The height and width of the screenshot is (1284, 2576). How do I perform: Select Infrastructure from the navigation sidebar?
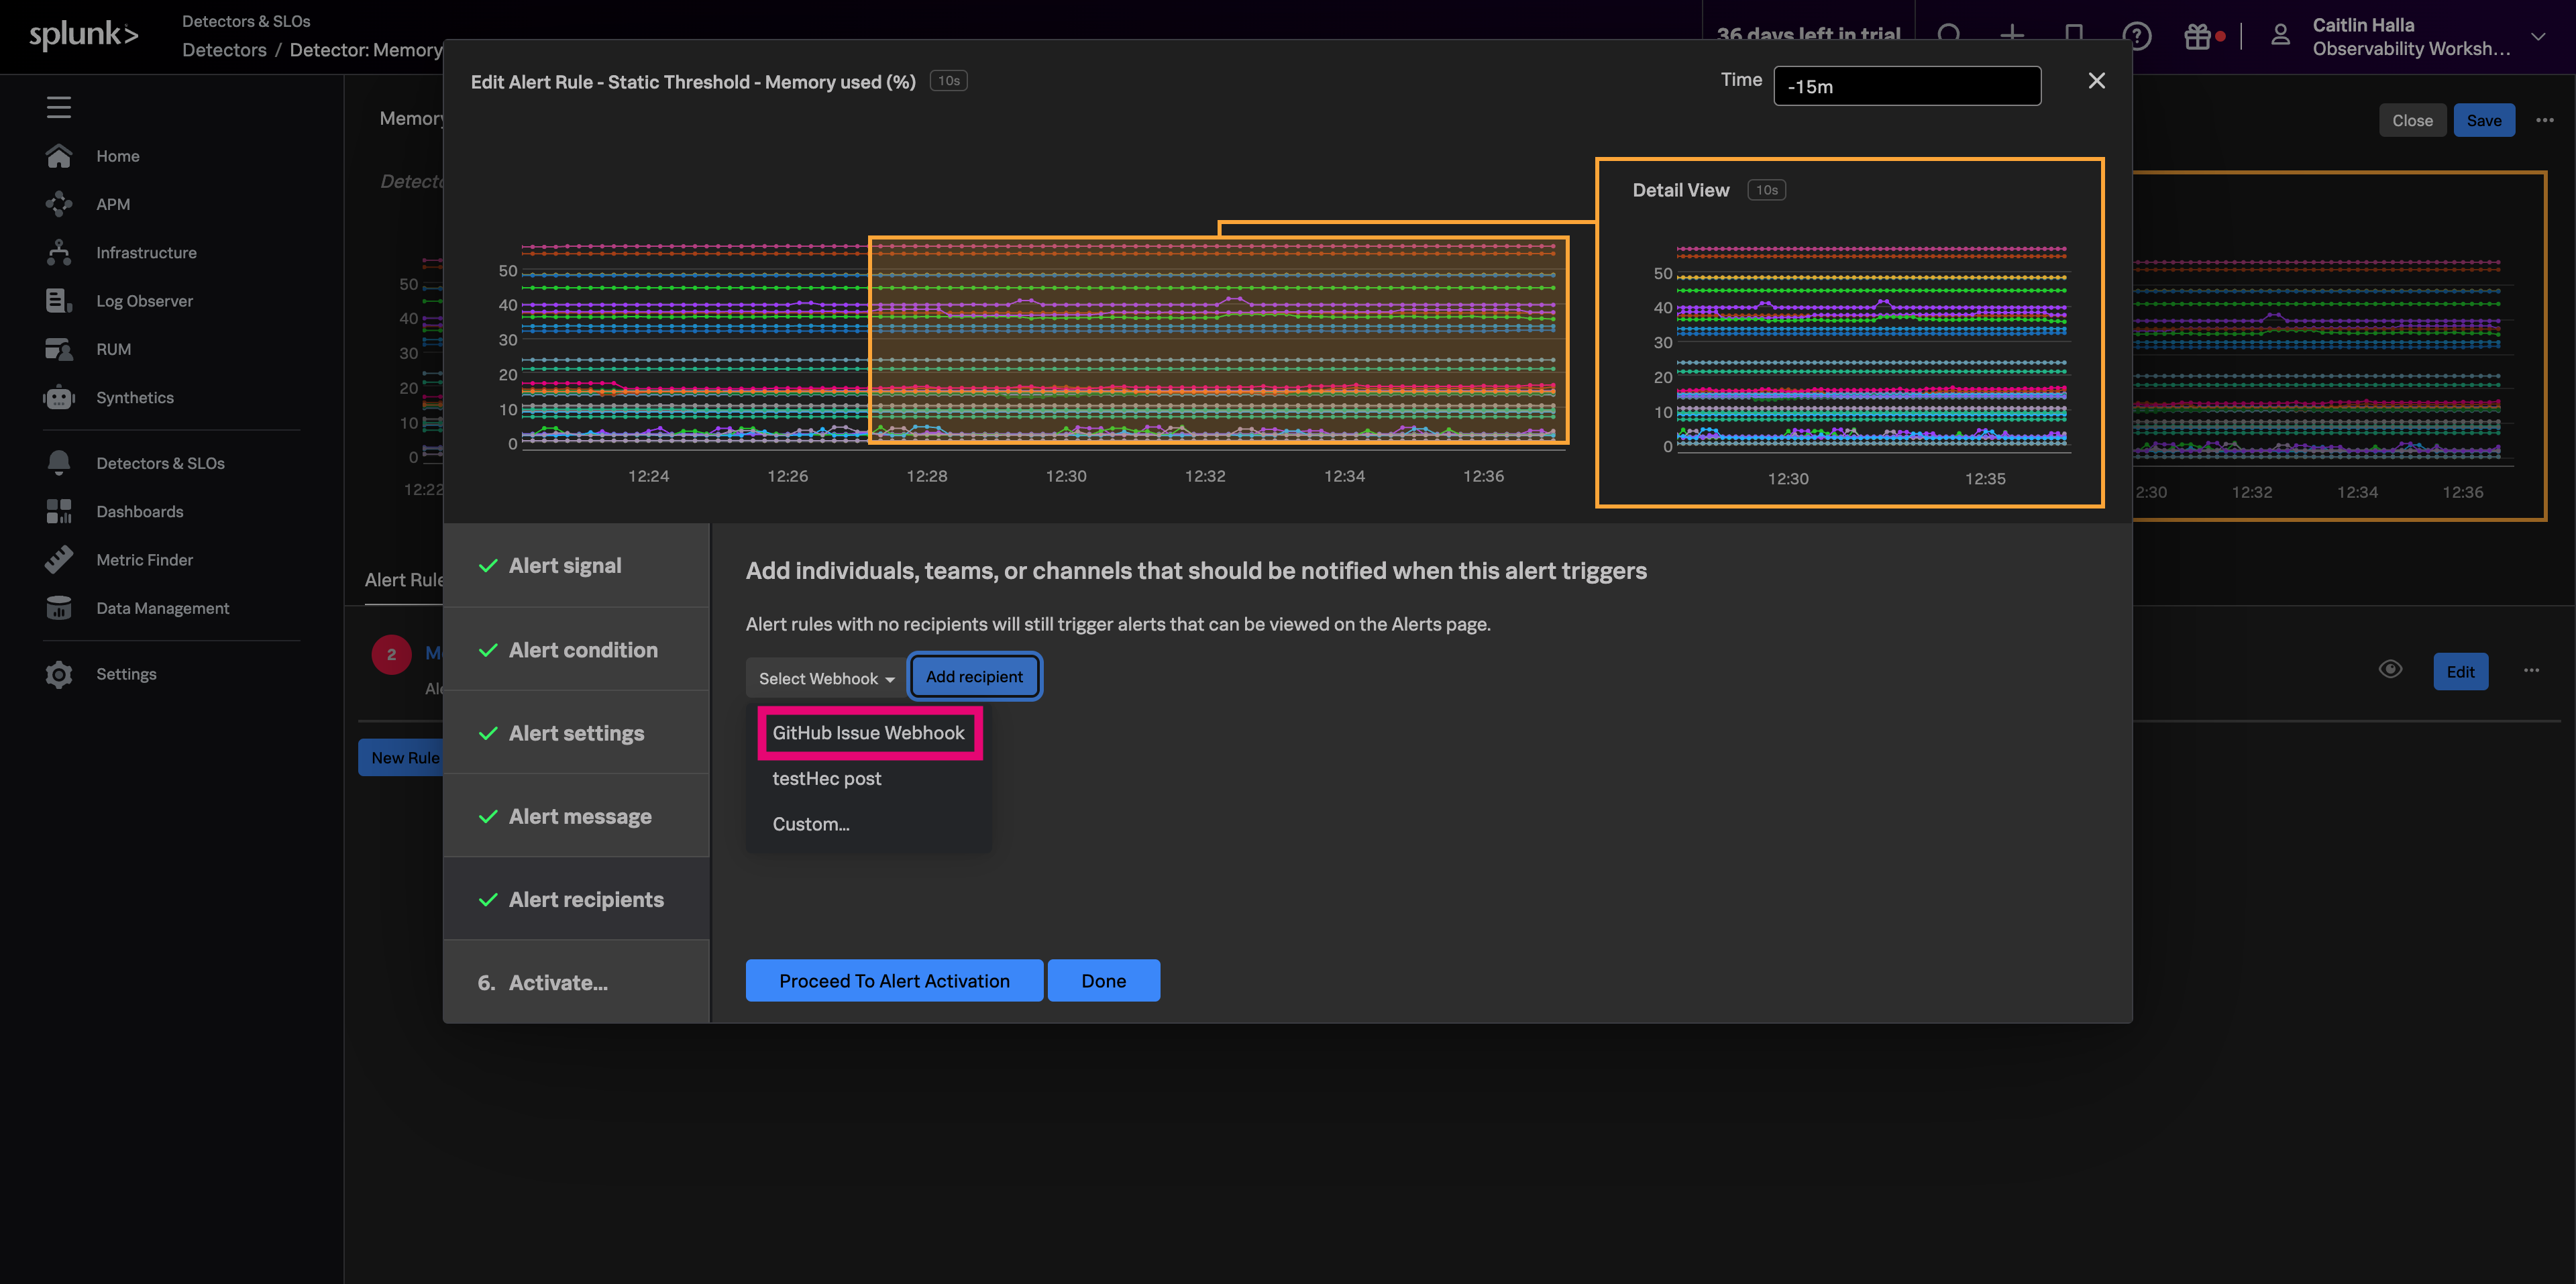(x=146, y=252)
